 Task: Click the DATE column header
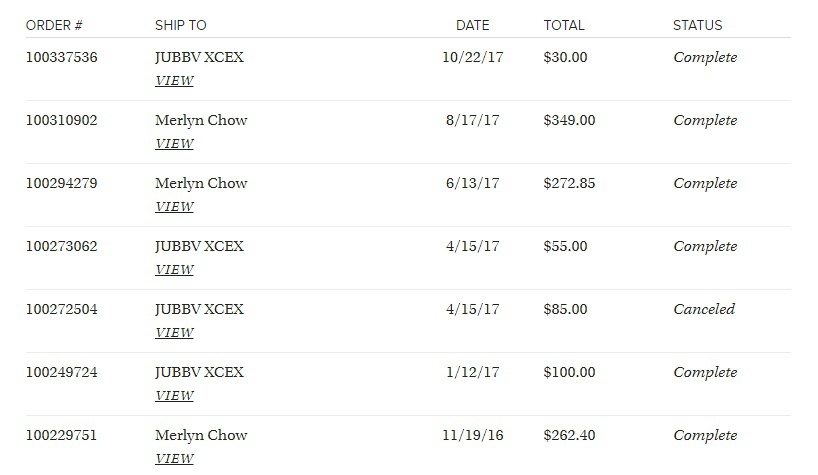472,25
